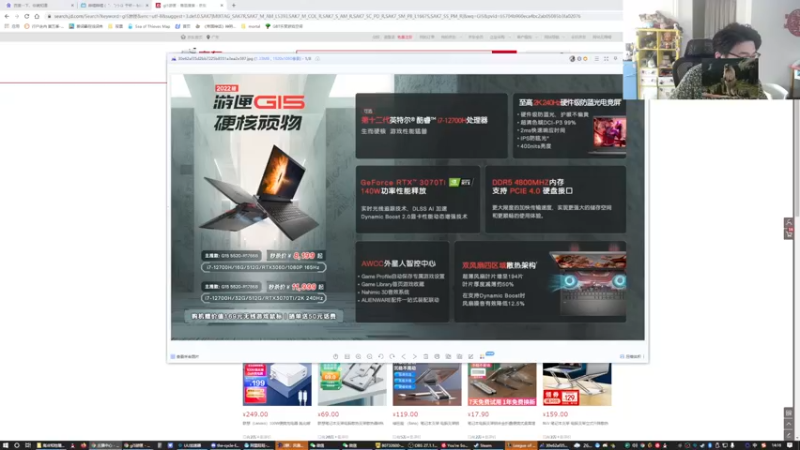The height and width of the screenshot is (450, 800).
Task: Switch to the second browser tab
Action: coord(114,5)
